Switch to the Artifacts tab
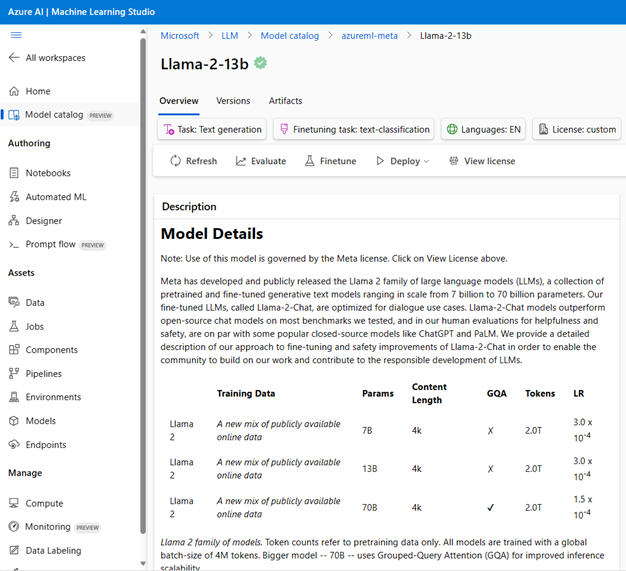Viewport: 626px width, 571px height. [x=285, y=101]
